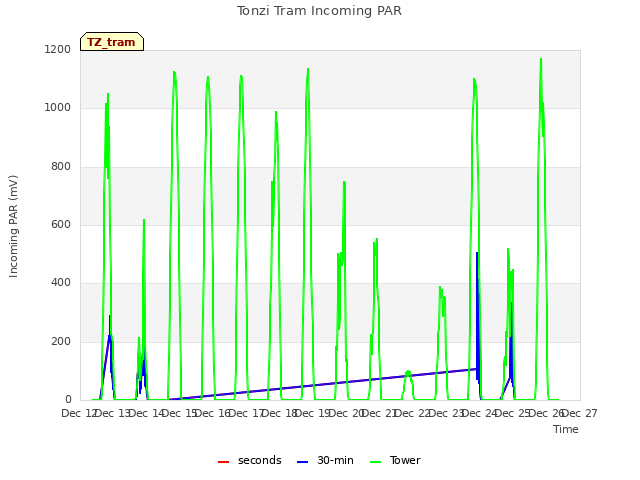Click the Dec 25 x-axis tick label
The image size is (640, 480).
pyautogui.click(x=513, y=413)
